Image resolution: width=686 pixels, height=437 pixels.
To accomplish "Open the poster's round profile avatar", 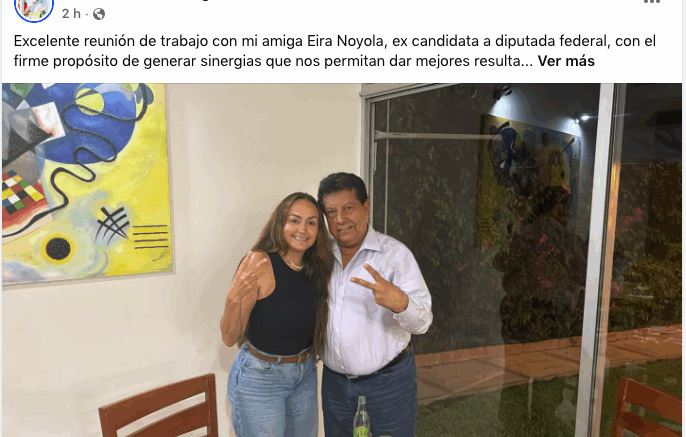I will point(34,8).
